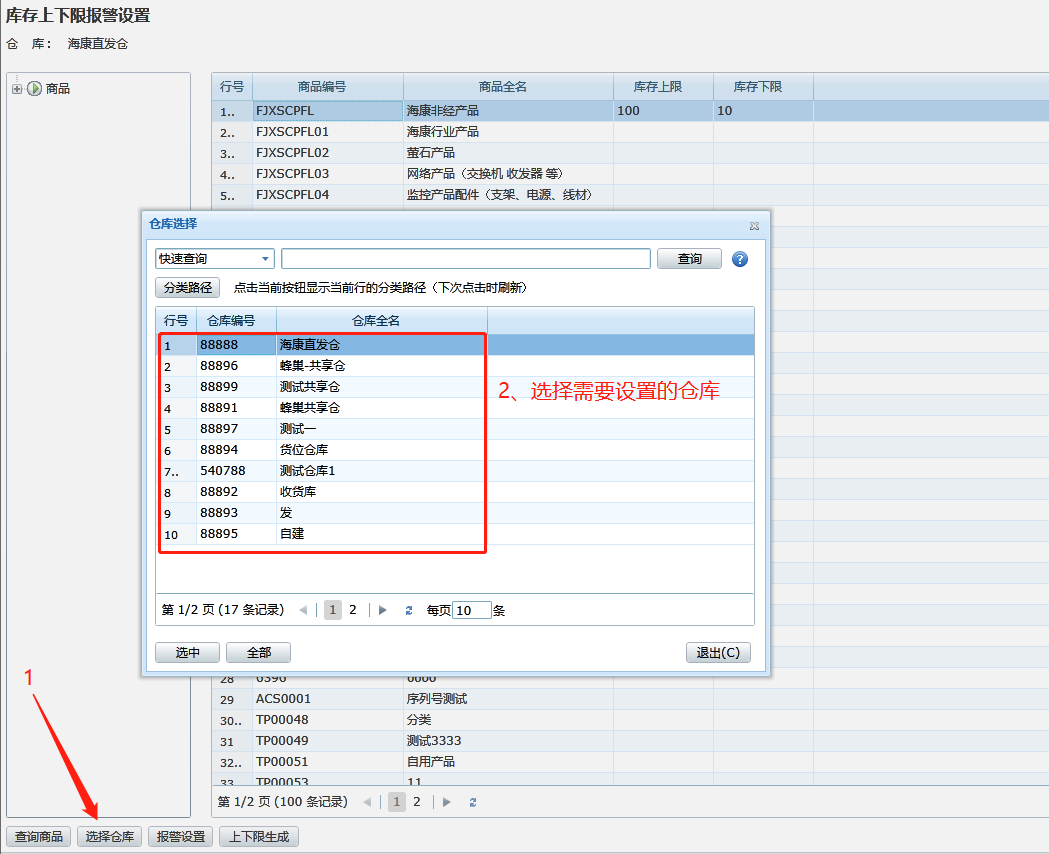Go to next page in warehouse dialog
The image size is (1049, 854).
click(x=383, y=610)
